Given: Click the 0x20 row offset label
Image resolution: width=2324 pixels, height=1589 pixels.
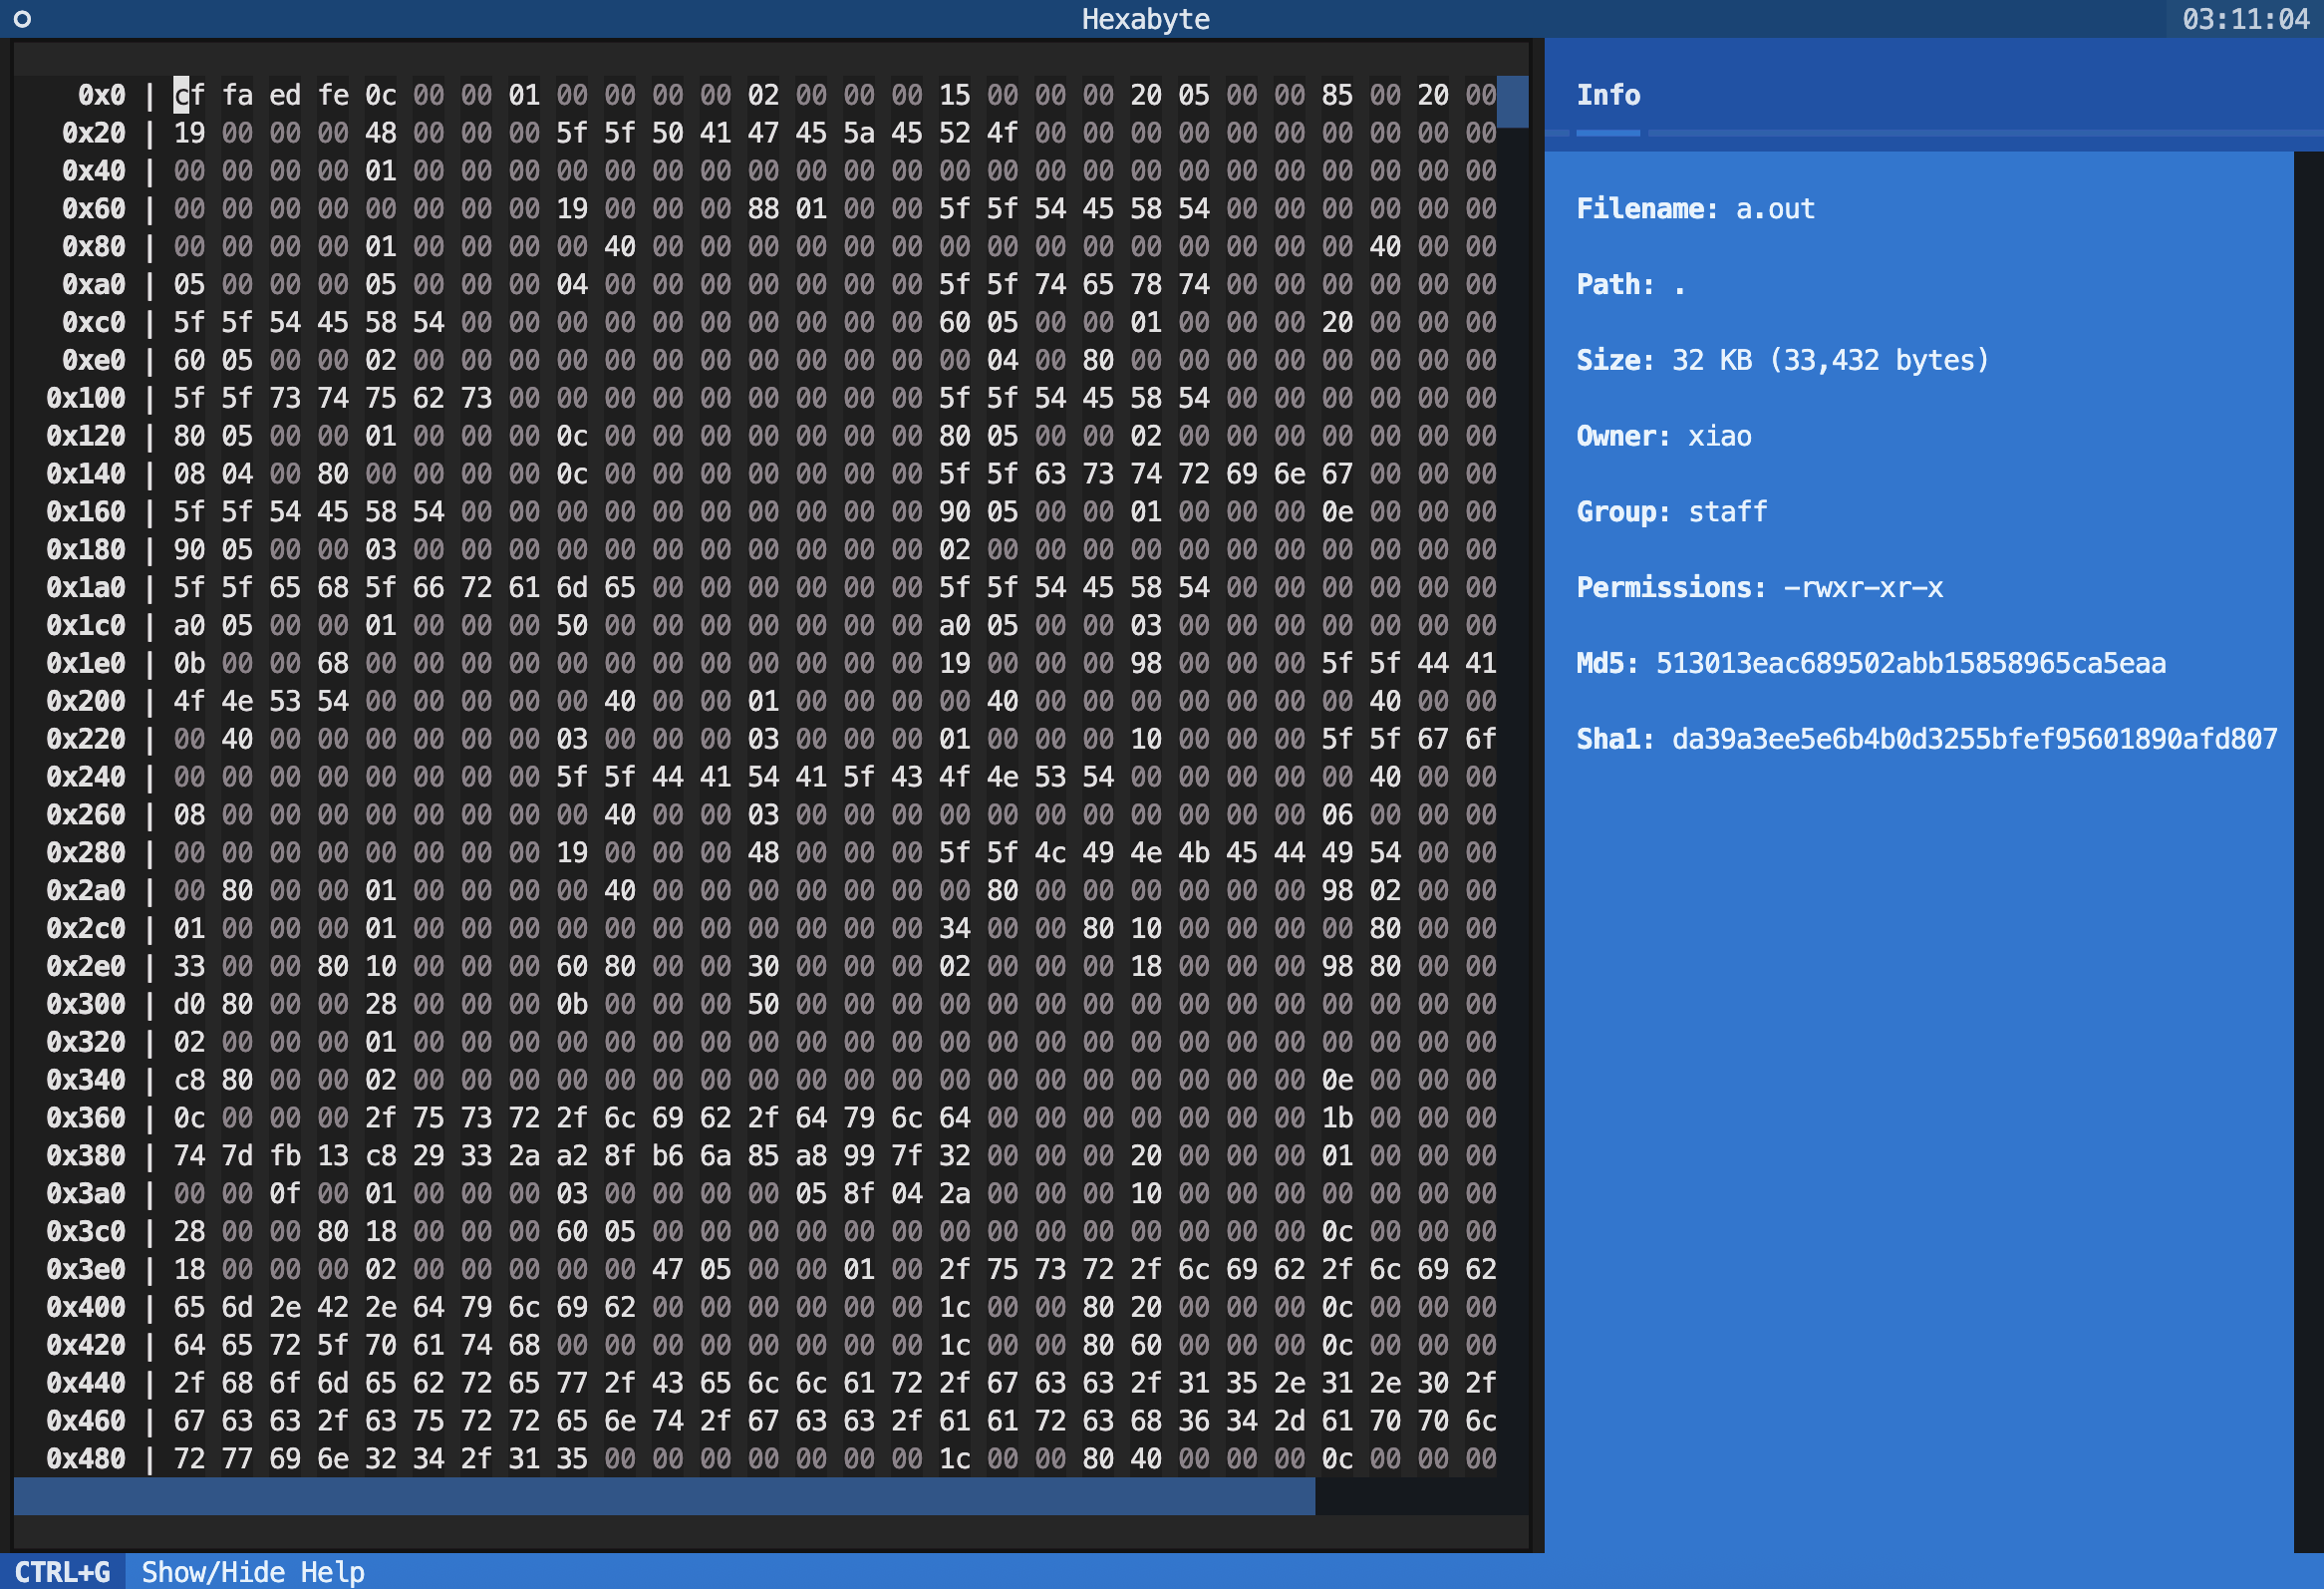Looking at the screenshot, I should (x=94, y=133).
